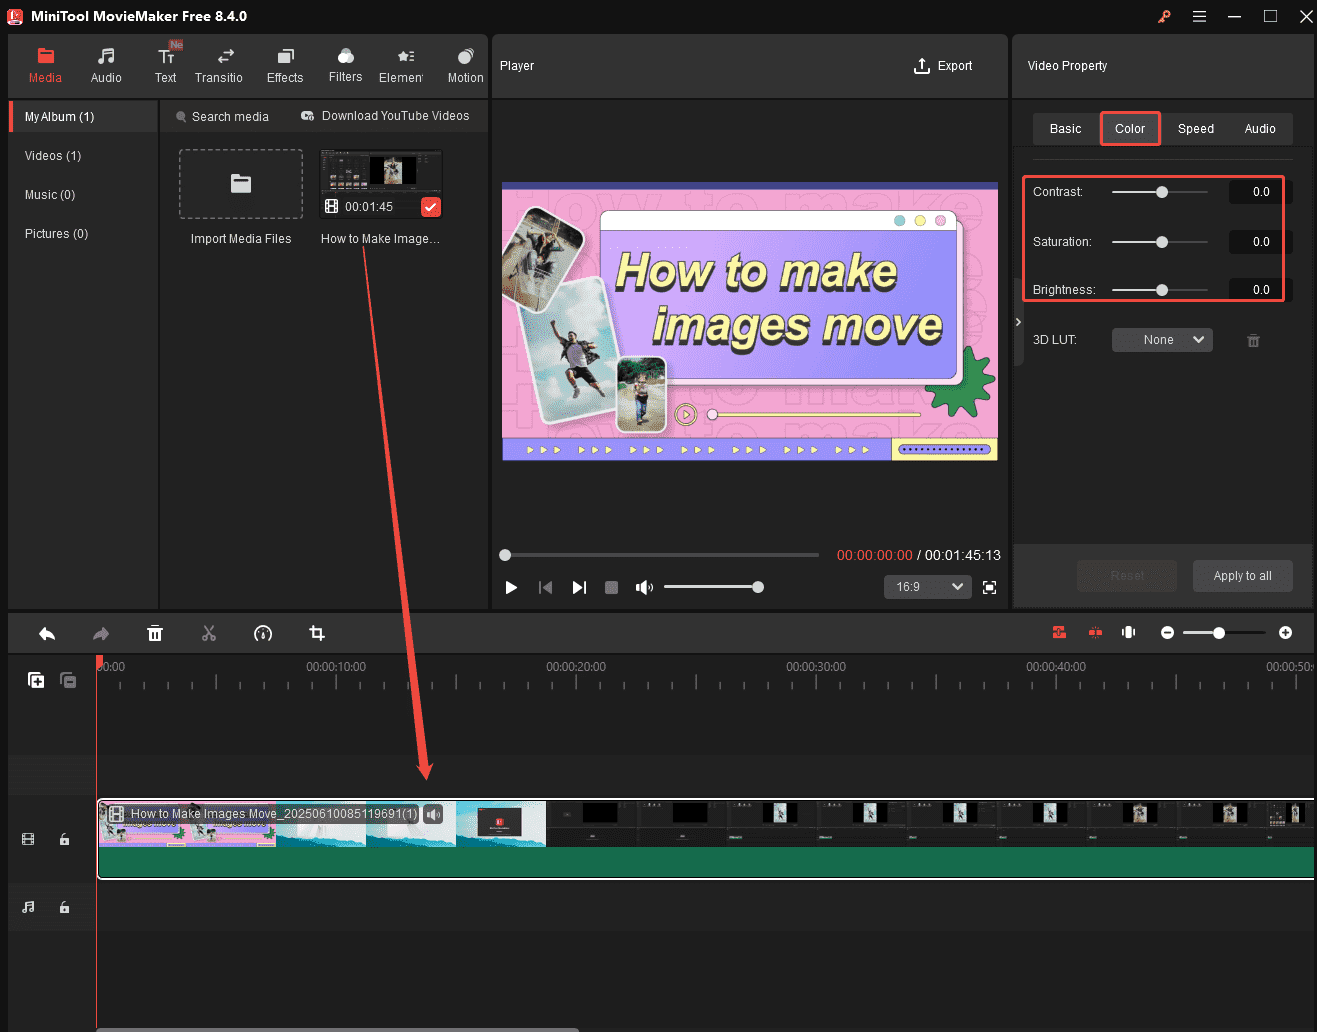Switch to the Basic tab in Video Property
Image resolution: width=1317 pixels, height=1032 pixels.
tap(1065, 128)
